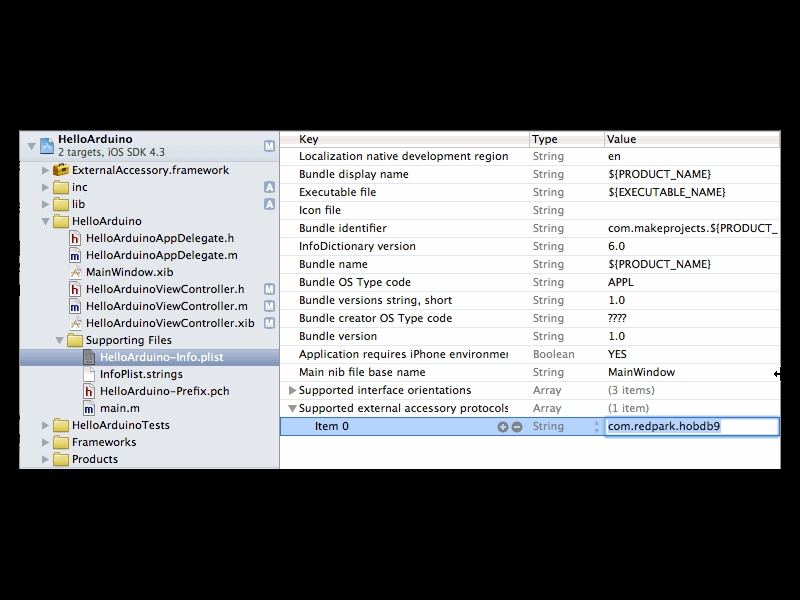
Task: Click the Localization region en value
Action: [x=614, y=156]
